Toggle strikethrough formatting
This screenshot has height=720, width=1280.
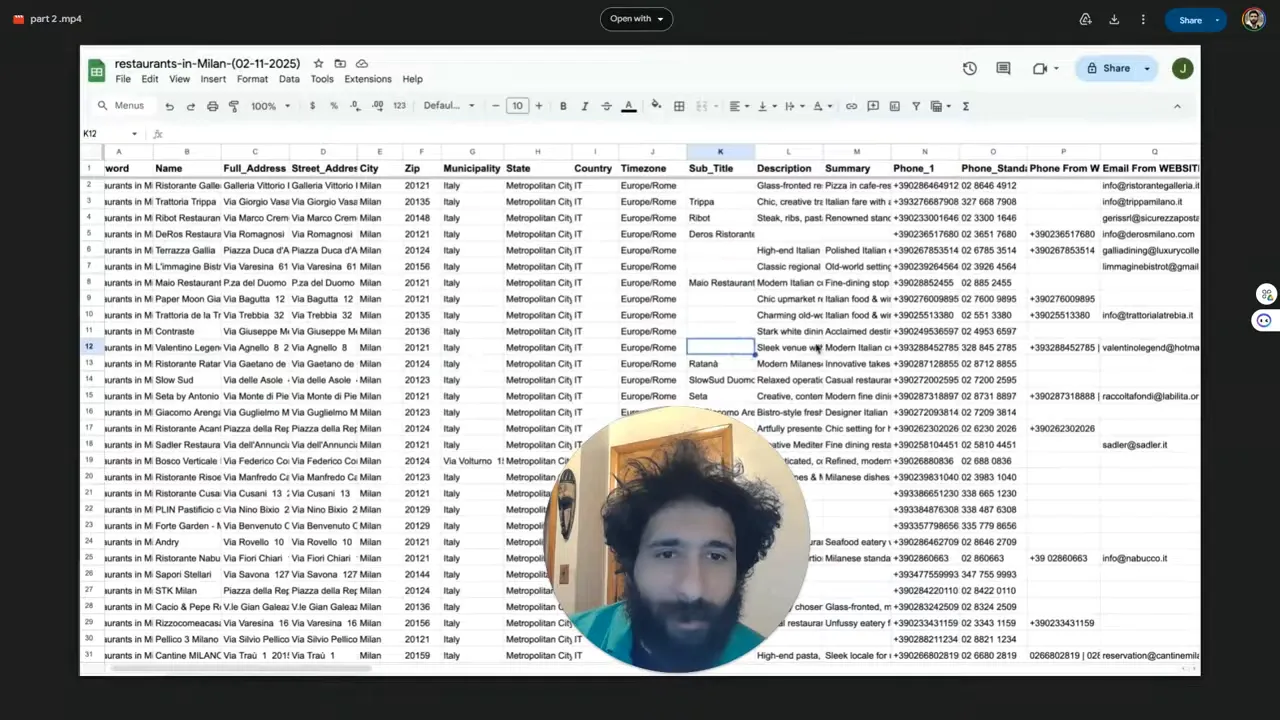point(606,106)
